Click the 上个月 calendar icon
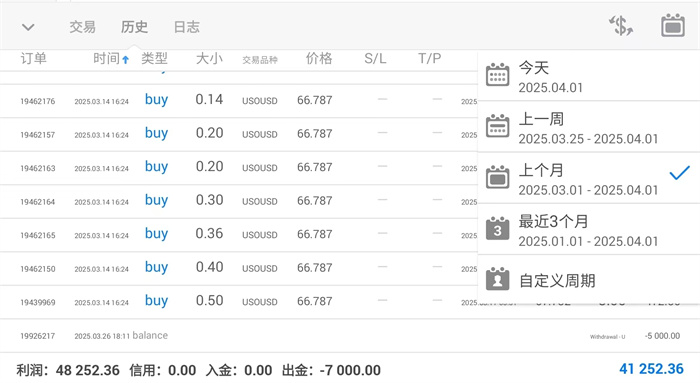 coord(497,177)
